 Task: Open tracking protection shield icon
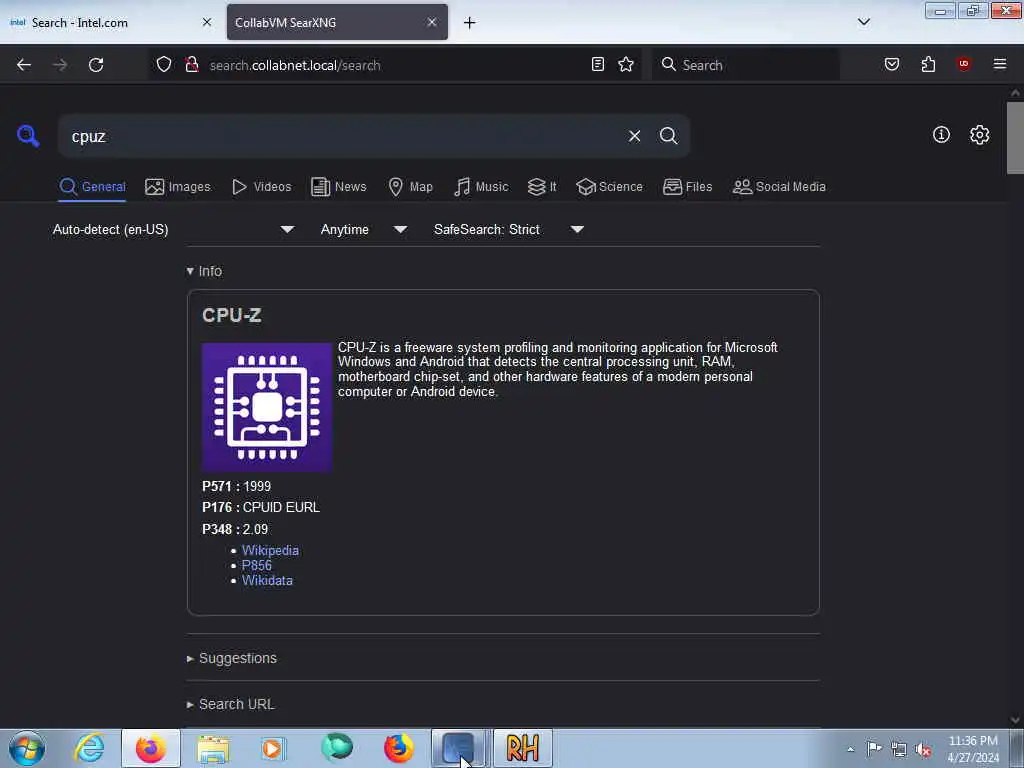pos(164,65)
